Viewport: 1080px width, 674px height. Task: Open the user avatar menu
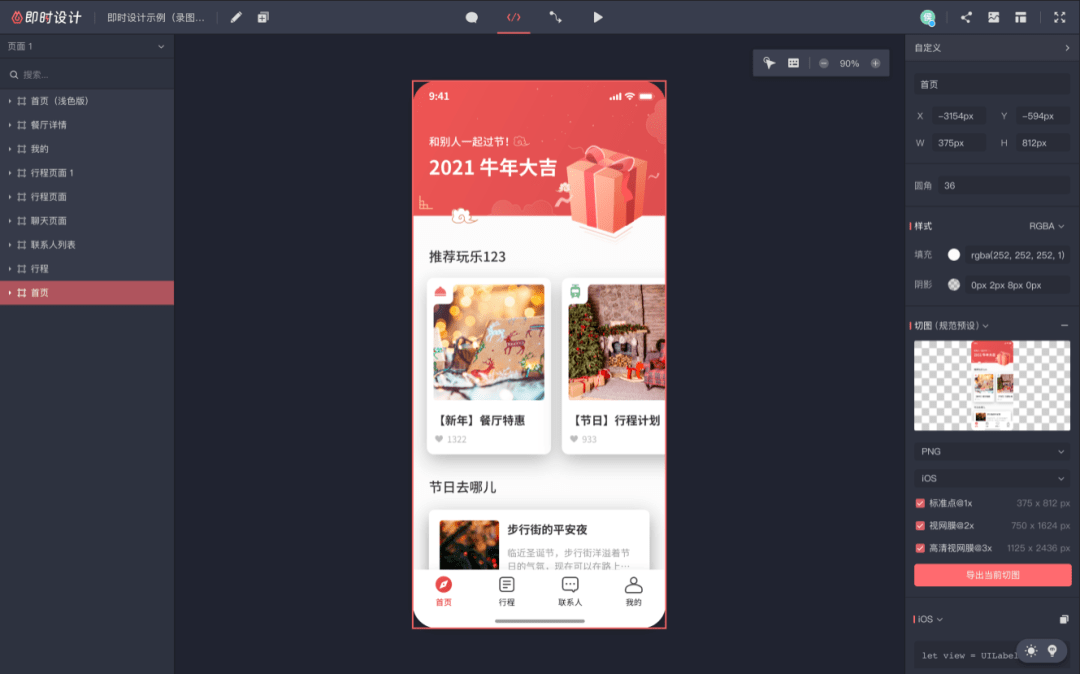point(928,18)
